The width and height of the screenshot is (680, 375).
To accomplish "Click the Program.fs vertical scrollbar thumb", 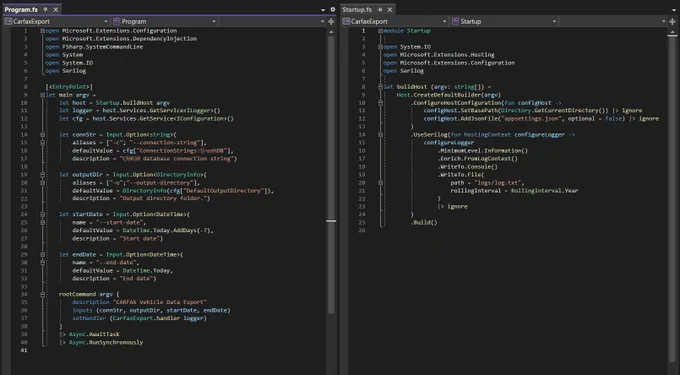I will tap(331, 174).
